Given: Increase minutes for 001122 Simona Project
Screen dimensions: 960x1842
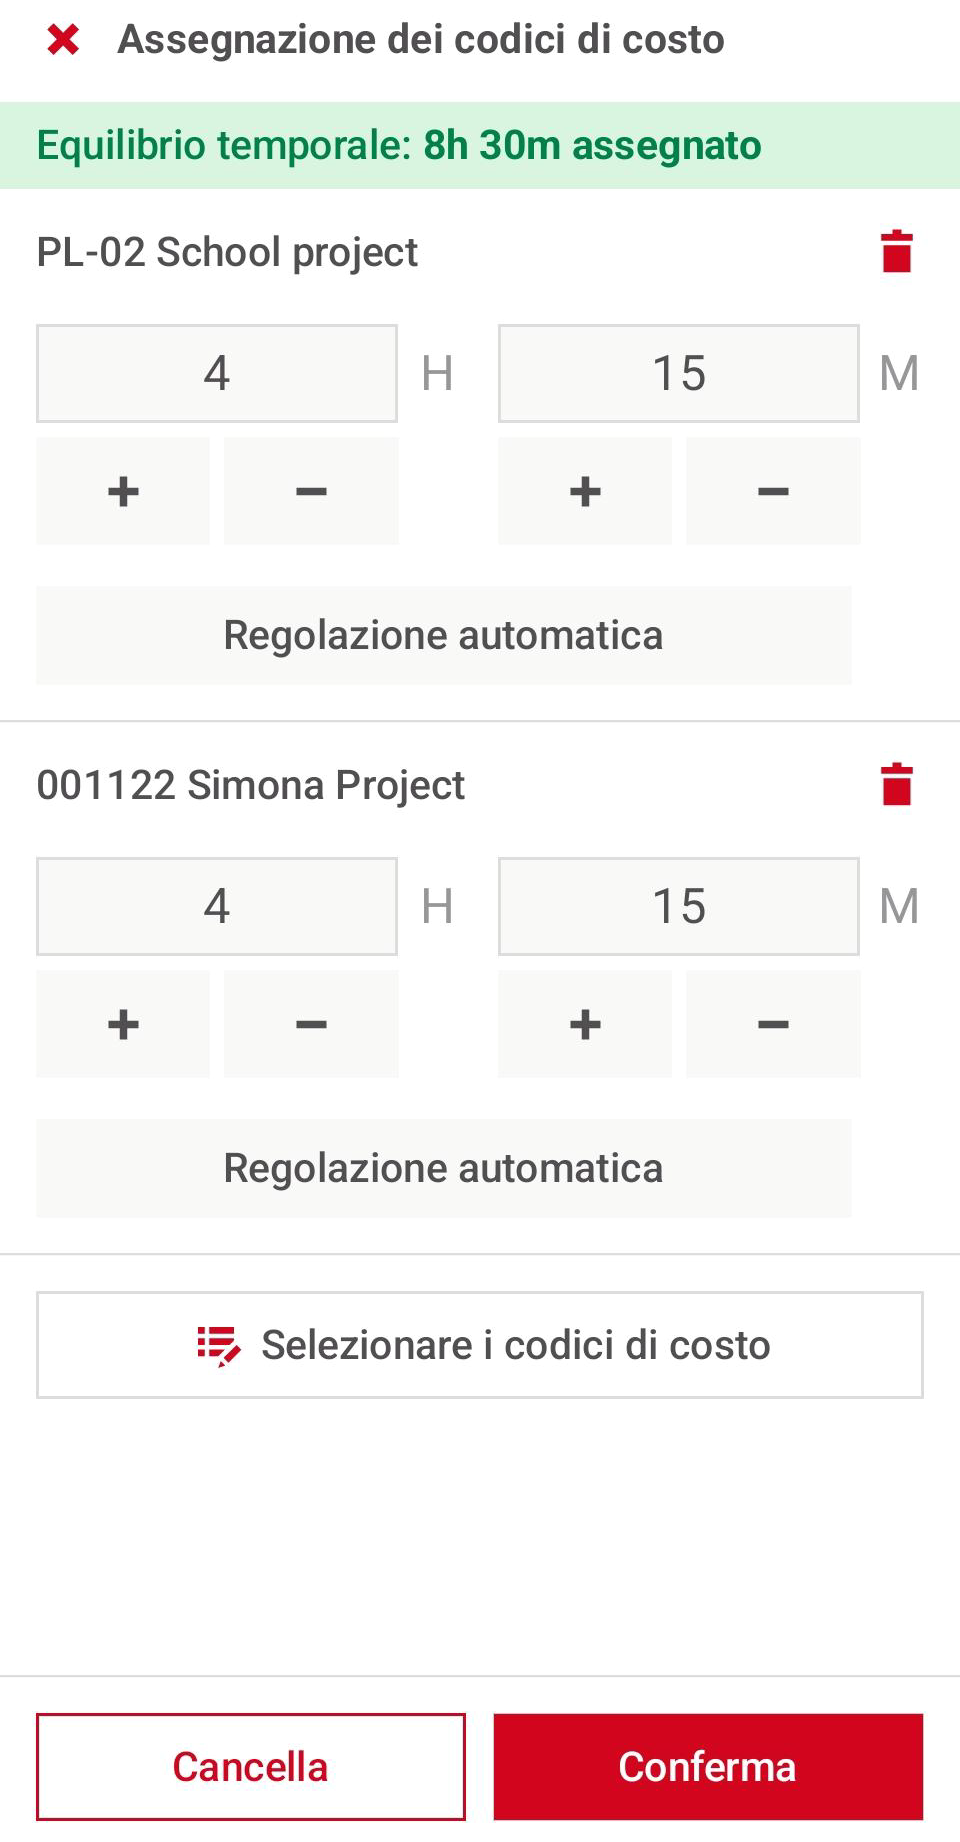Looking at the screenshot, I should (585, 1024).
